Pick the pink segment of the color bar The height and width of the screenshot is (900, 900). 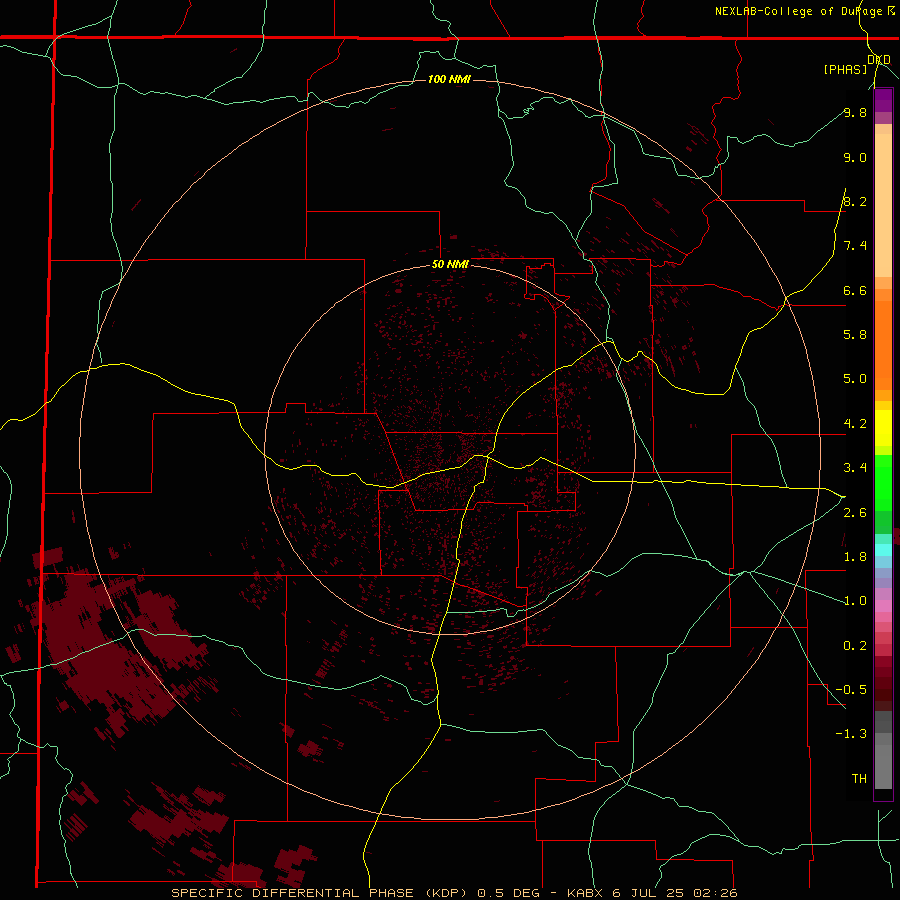(883, 606)
